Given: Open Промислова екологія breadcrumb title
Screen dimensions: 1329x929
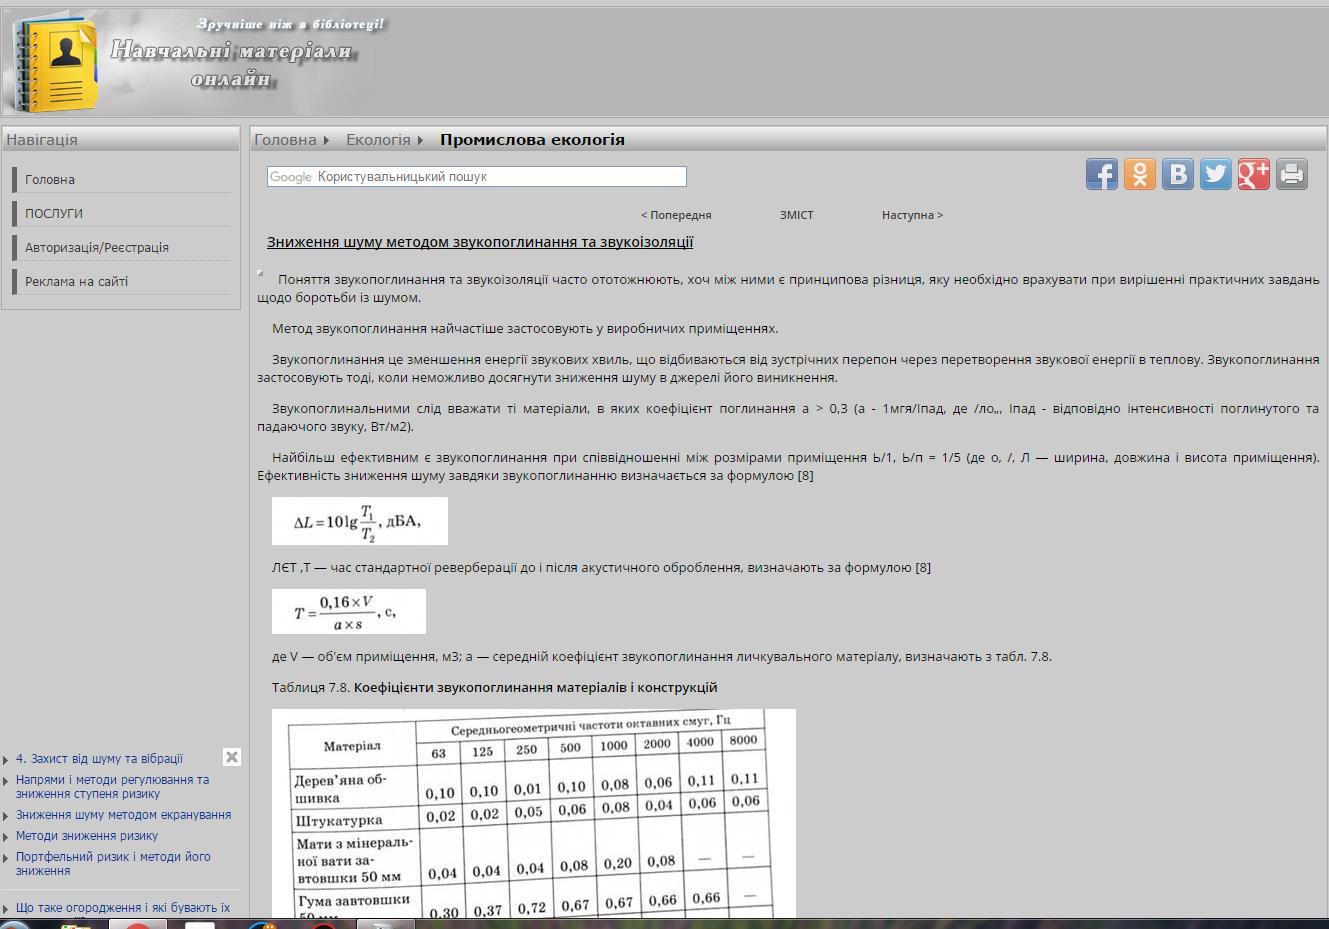Looking at the screenshot, I should tap(532, 140).
